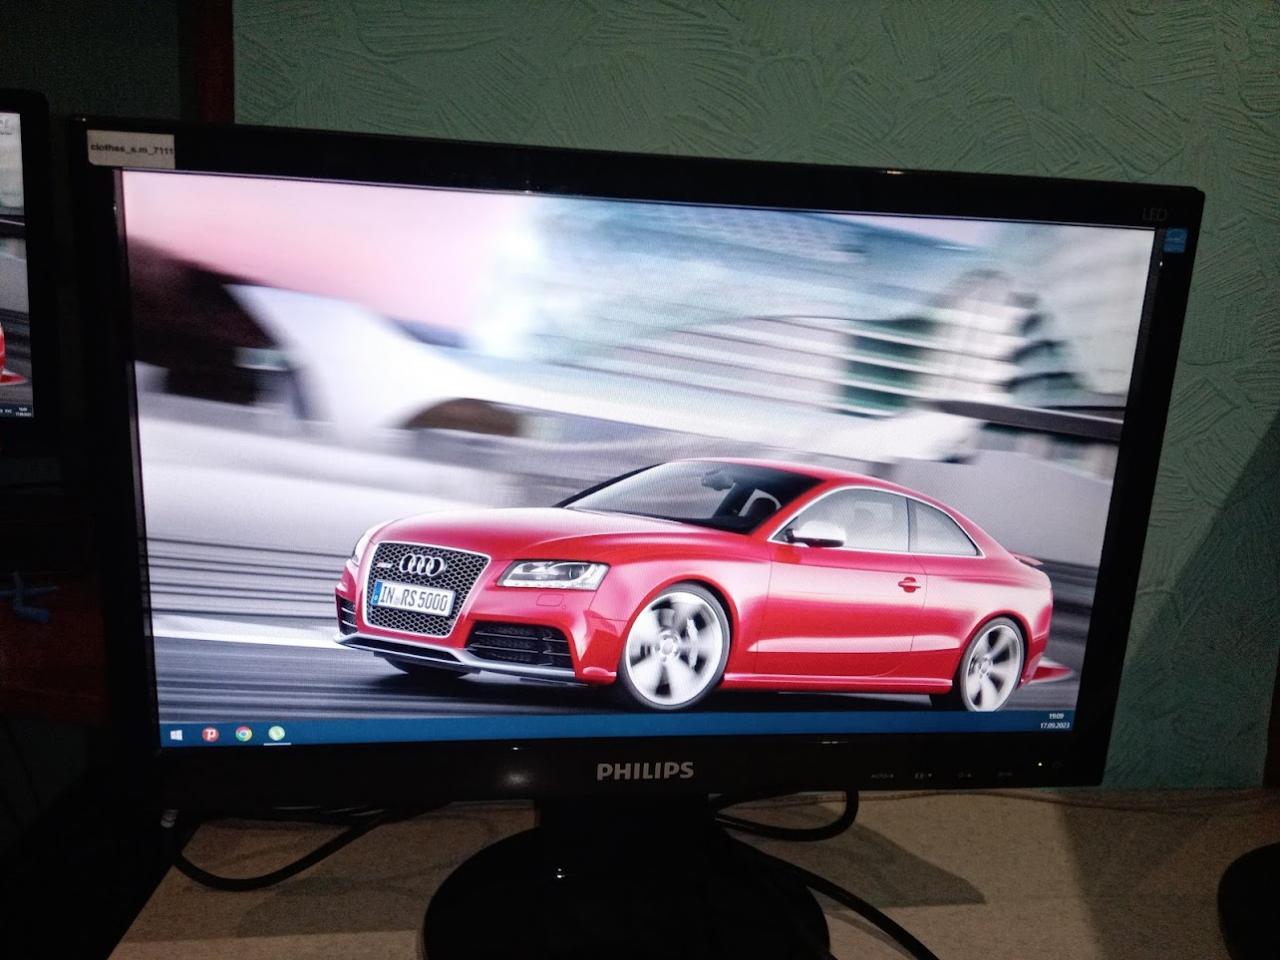Open the taskbar clock showing 19:09

pyautogui.click(x=1055, y=720)
